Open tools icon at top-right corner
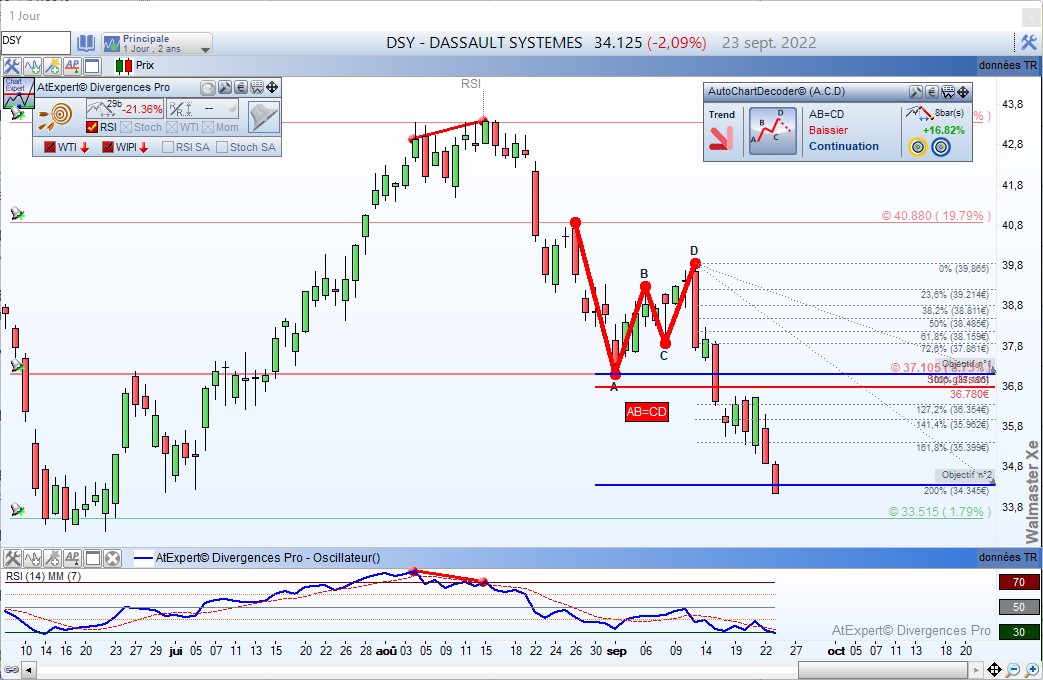Image resolution: width=1043 pixels, height=680 pixels. [x=1028, y=43]
